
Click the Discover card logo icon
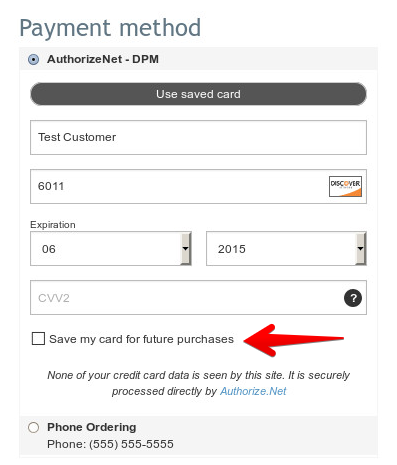pos(345,186)
